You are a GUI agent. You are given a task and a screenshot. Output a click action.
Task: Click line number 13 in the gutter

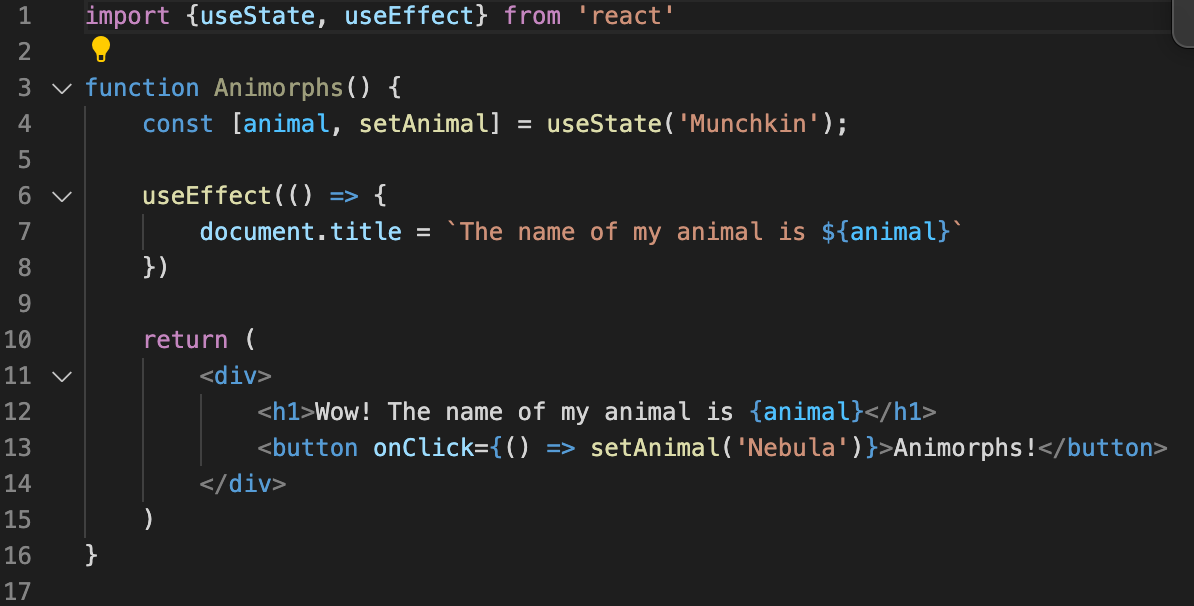pyautogui.click(x=18, y=448)
